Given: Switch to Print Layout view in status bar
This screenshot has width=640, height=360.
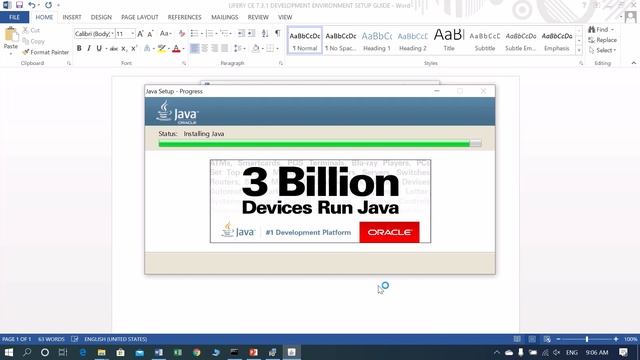Looking at the screenshot, I should tap(532, 339).
